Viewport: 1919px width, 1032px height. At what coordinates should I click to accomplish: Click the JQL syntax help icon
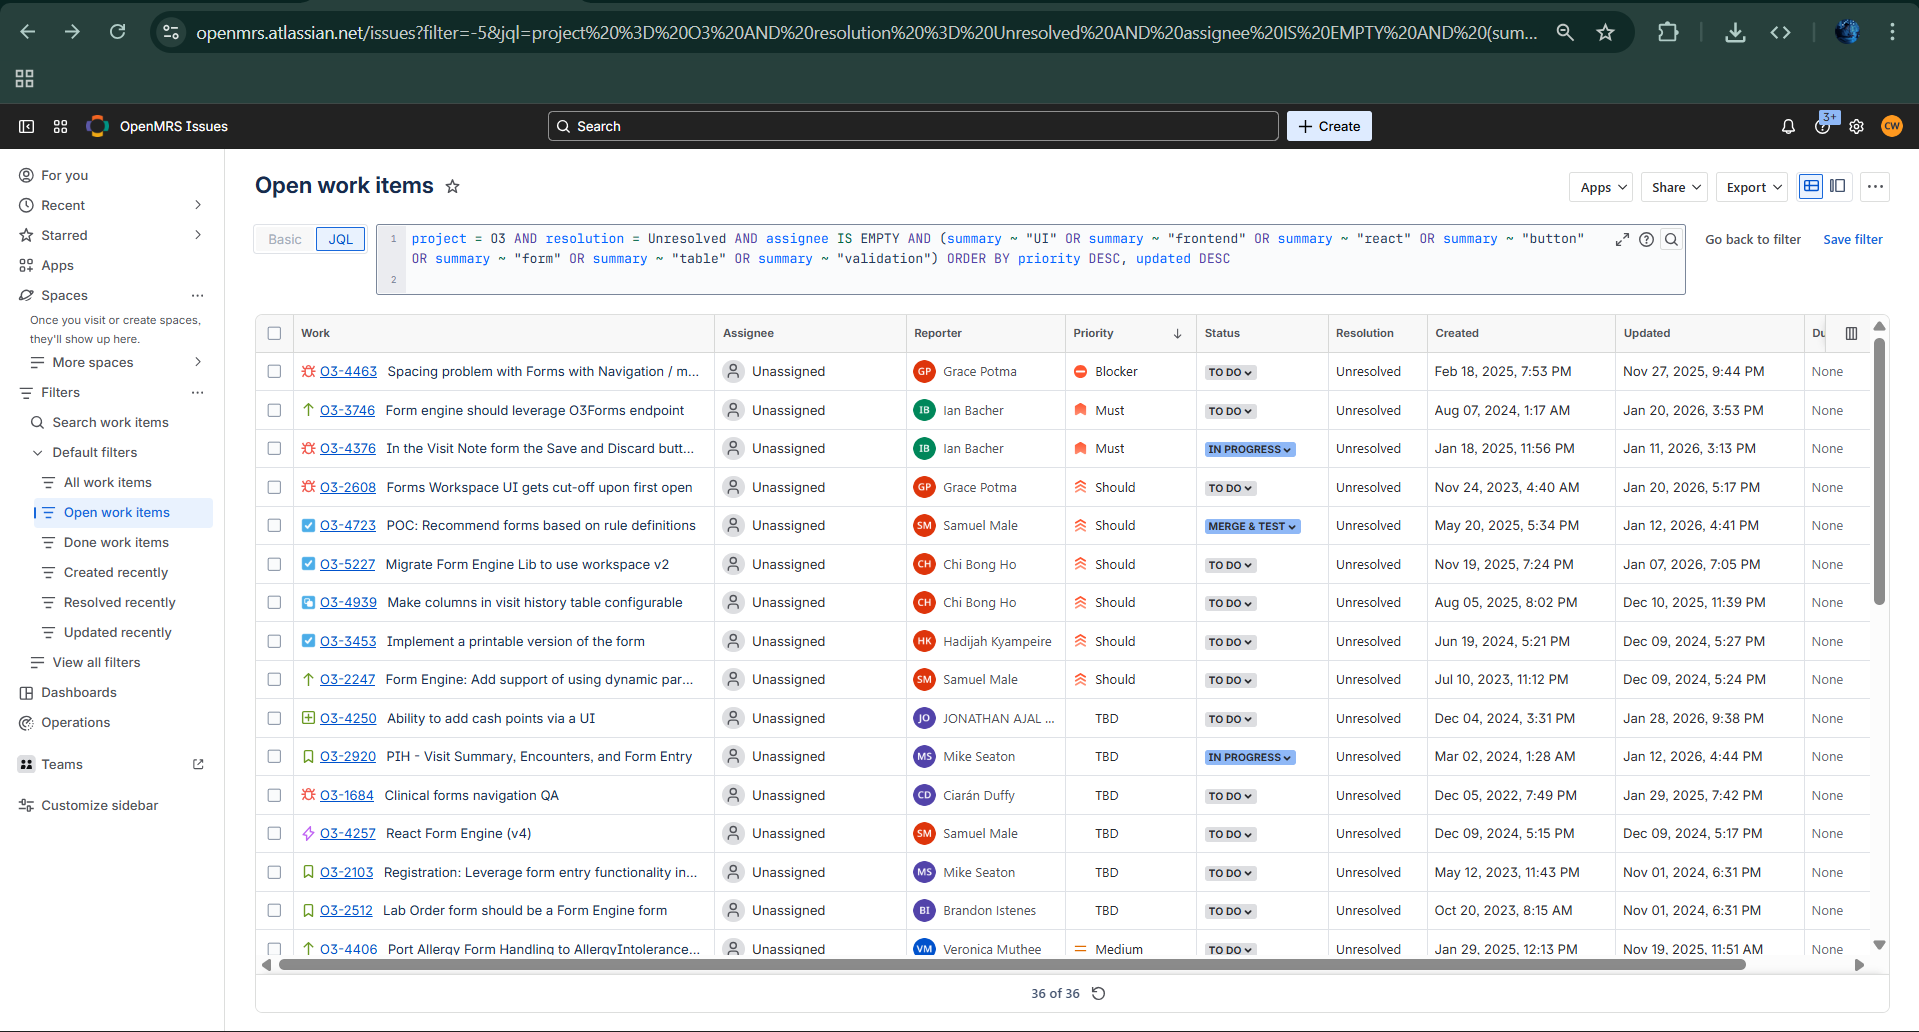point(1646,239)
